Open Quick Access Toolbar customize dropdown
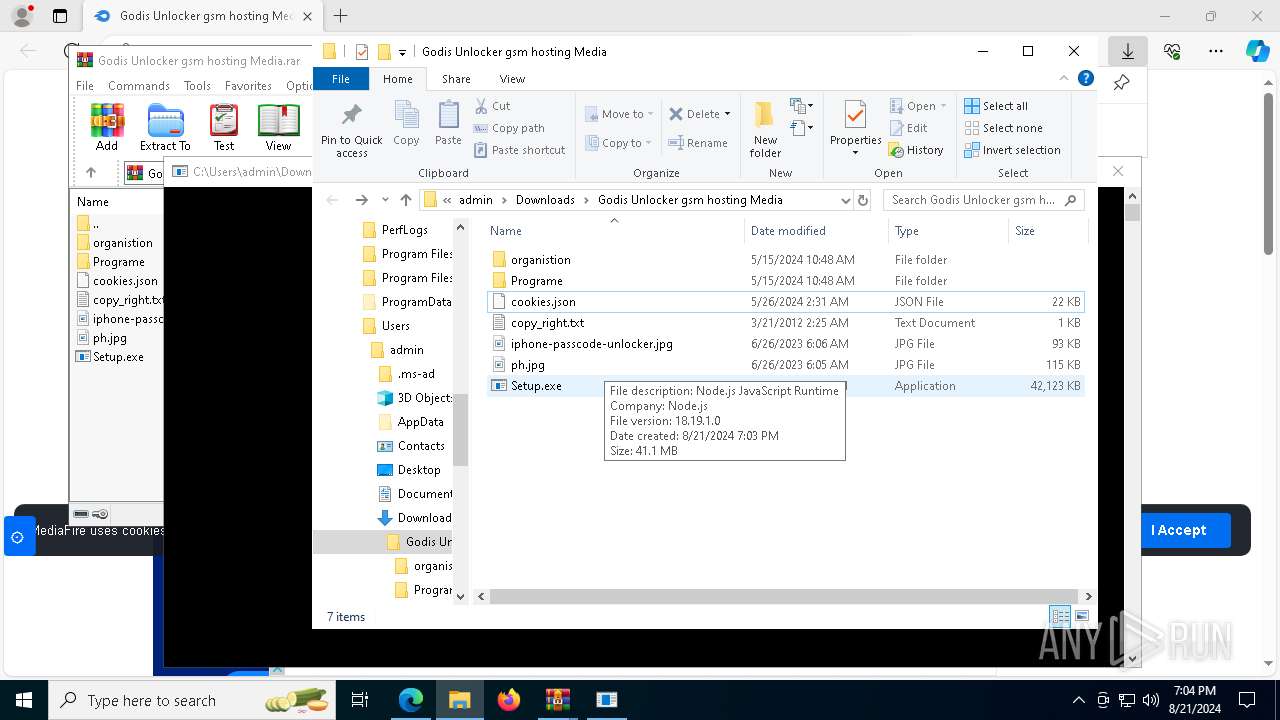 point(402,52)
